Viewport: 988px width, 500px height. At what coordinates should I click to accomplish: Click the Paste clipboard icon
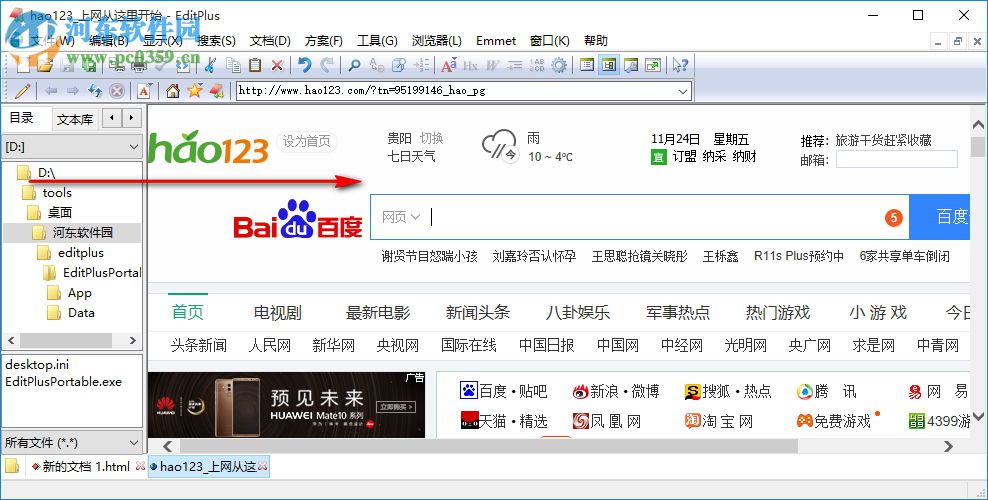[255, 65]
